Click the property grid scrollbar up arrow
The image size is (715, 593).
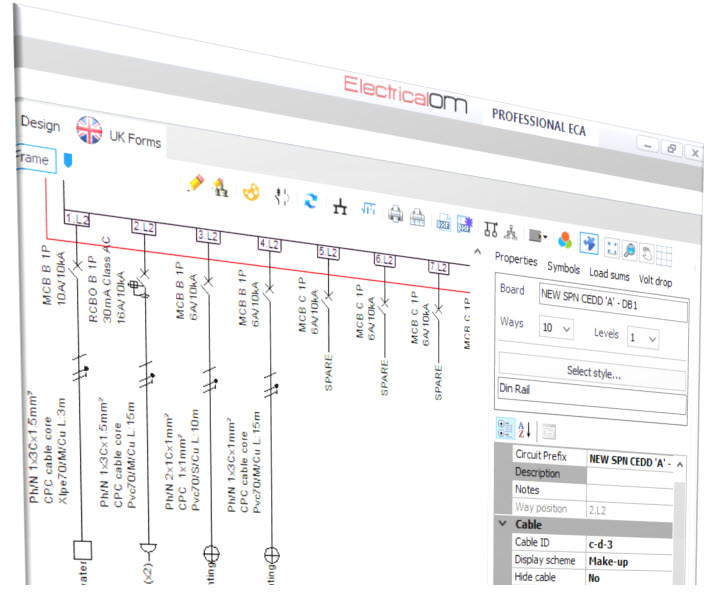click(679, 465)
